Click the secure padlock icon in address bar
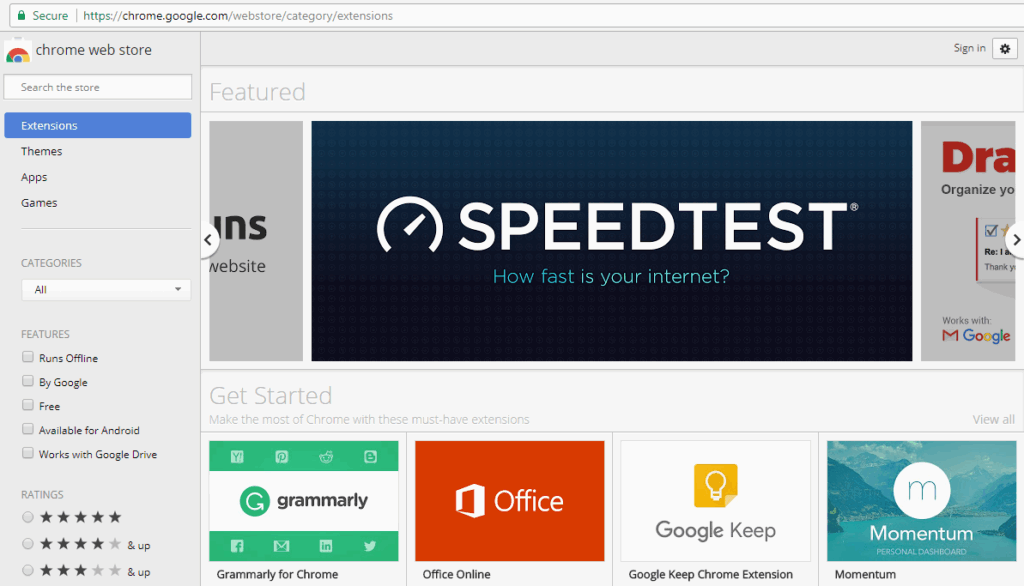 tap(22, 15)
